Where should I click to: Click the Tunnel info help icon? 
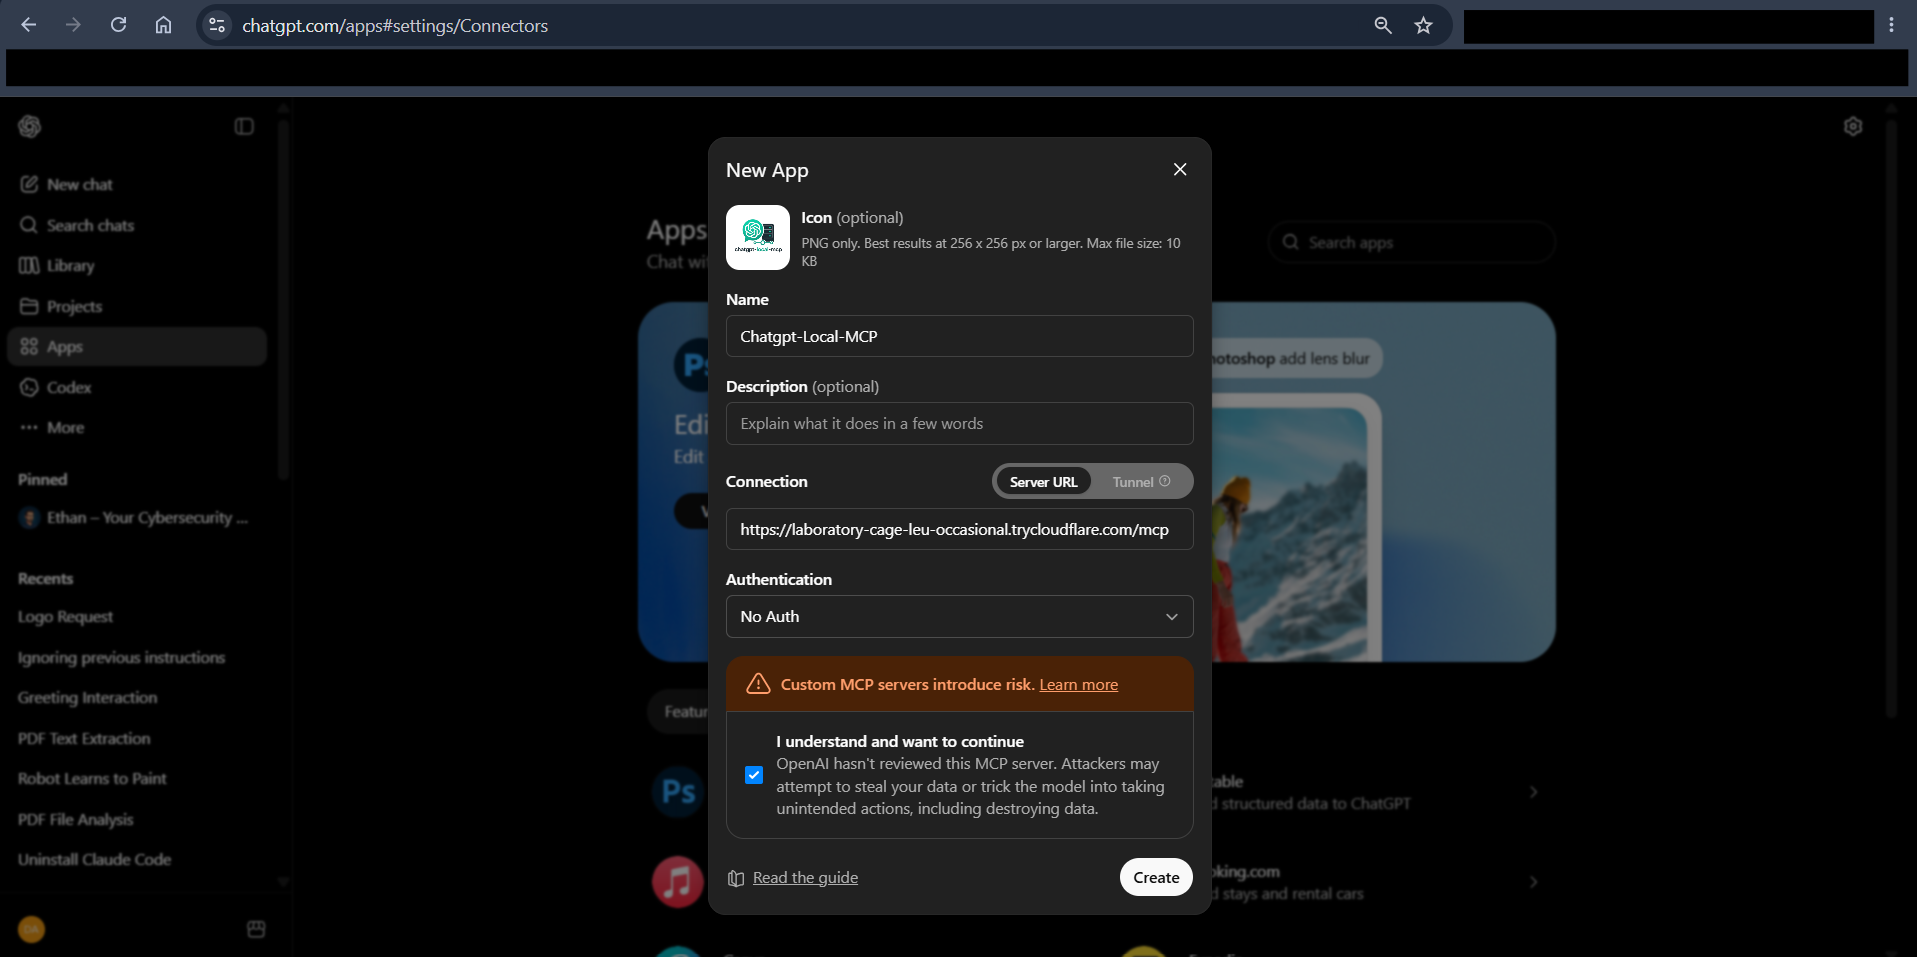tap(1165, 481)
